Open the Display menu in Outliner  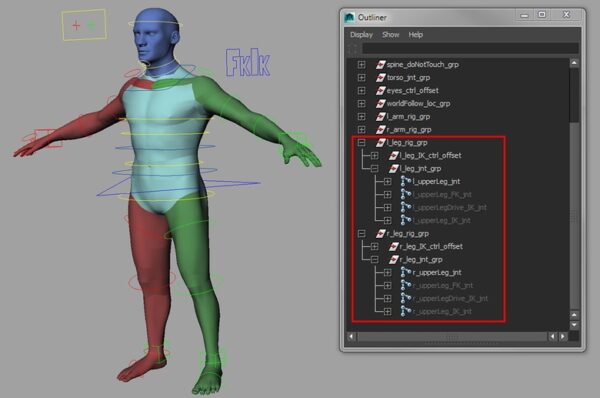pyautogui.click(x=361, y=35)
